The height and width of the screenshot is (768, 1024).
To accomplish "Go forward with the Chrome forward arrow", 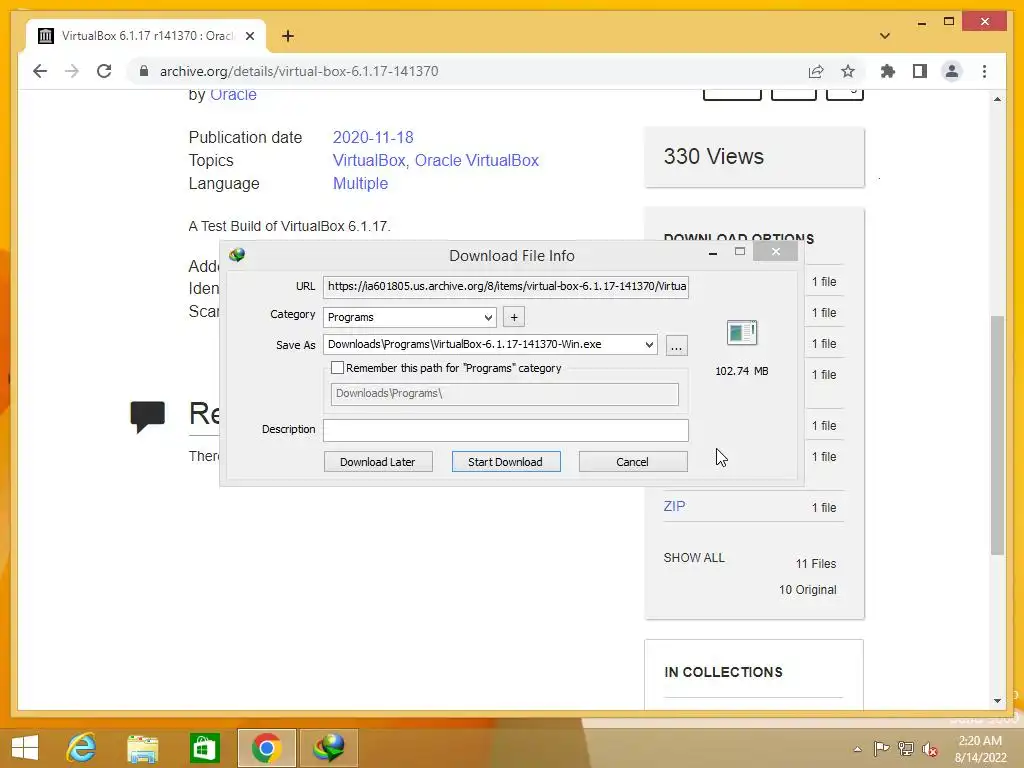I will pyautogui.click(x=72, y=71).
